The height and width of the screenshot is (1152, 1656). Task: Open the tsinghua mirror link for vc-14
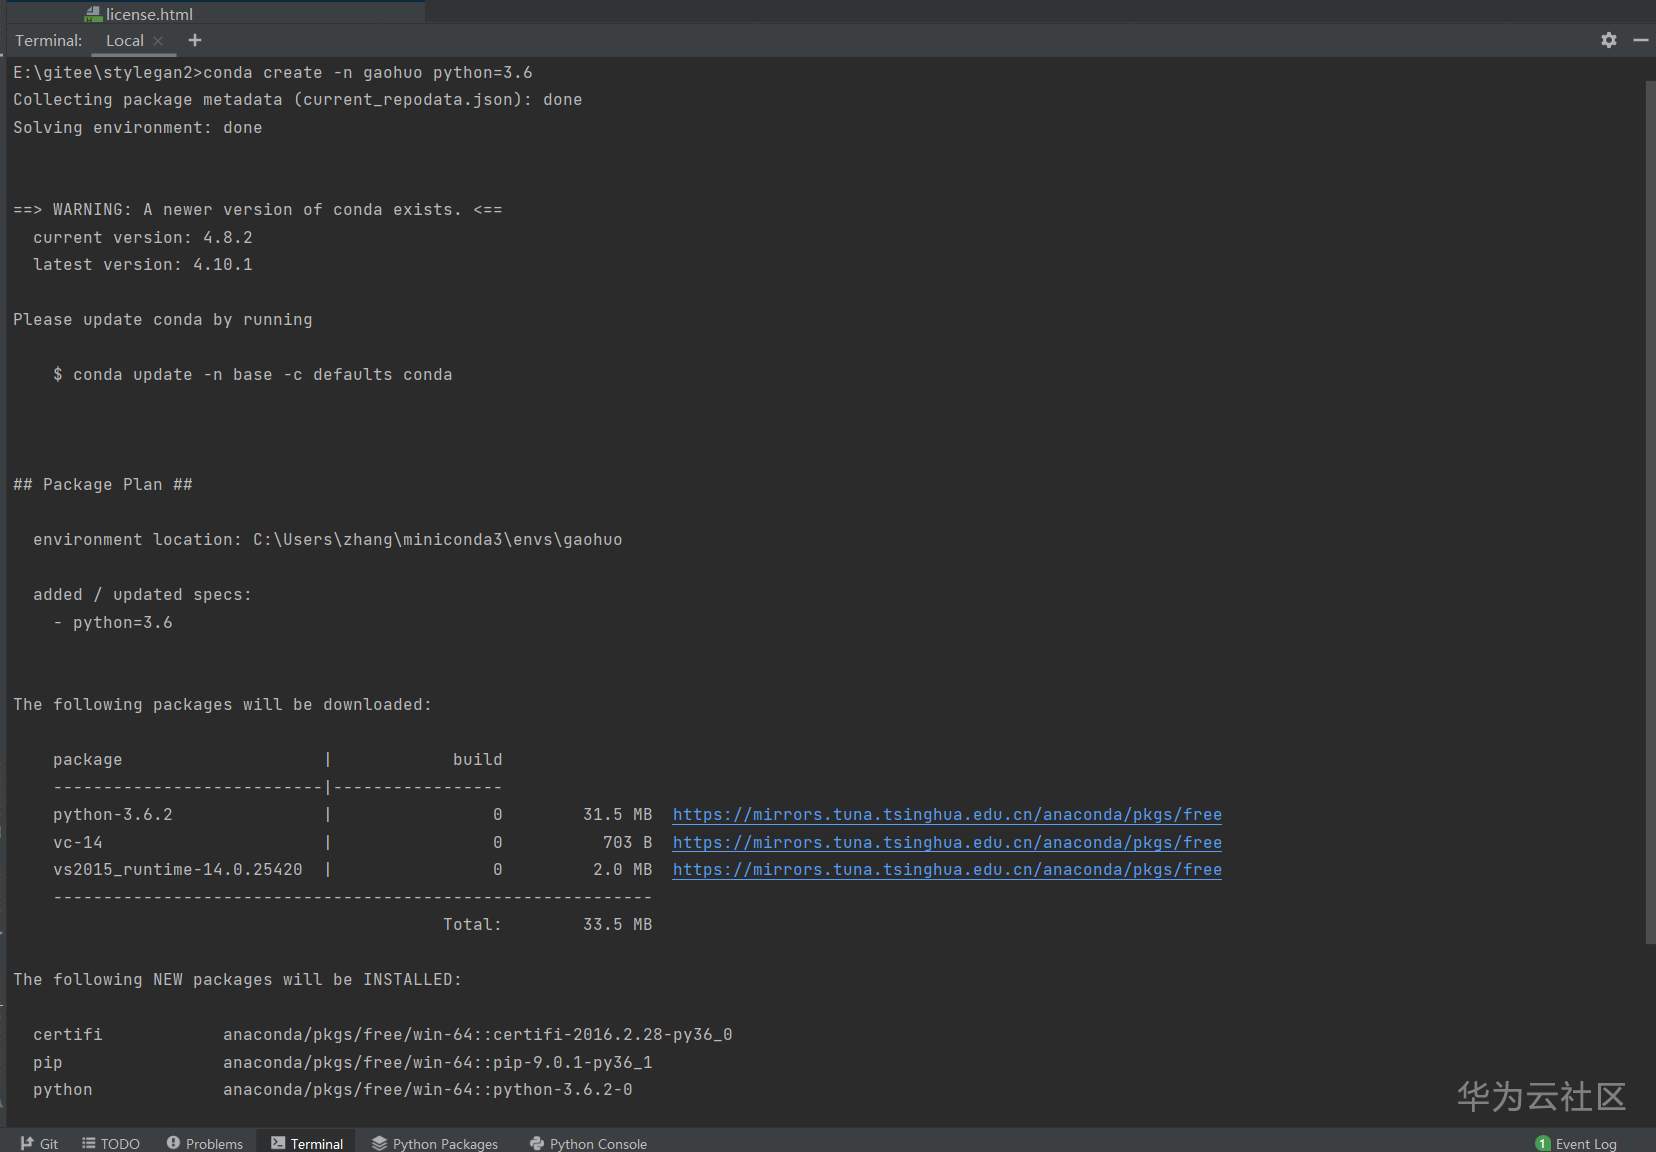point(947,843)
